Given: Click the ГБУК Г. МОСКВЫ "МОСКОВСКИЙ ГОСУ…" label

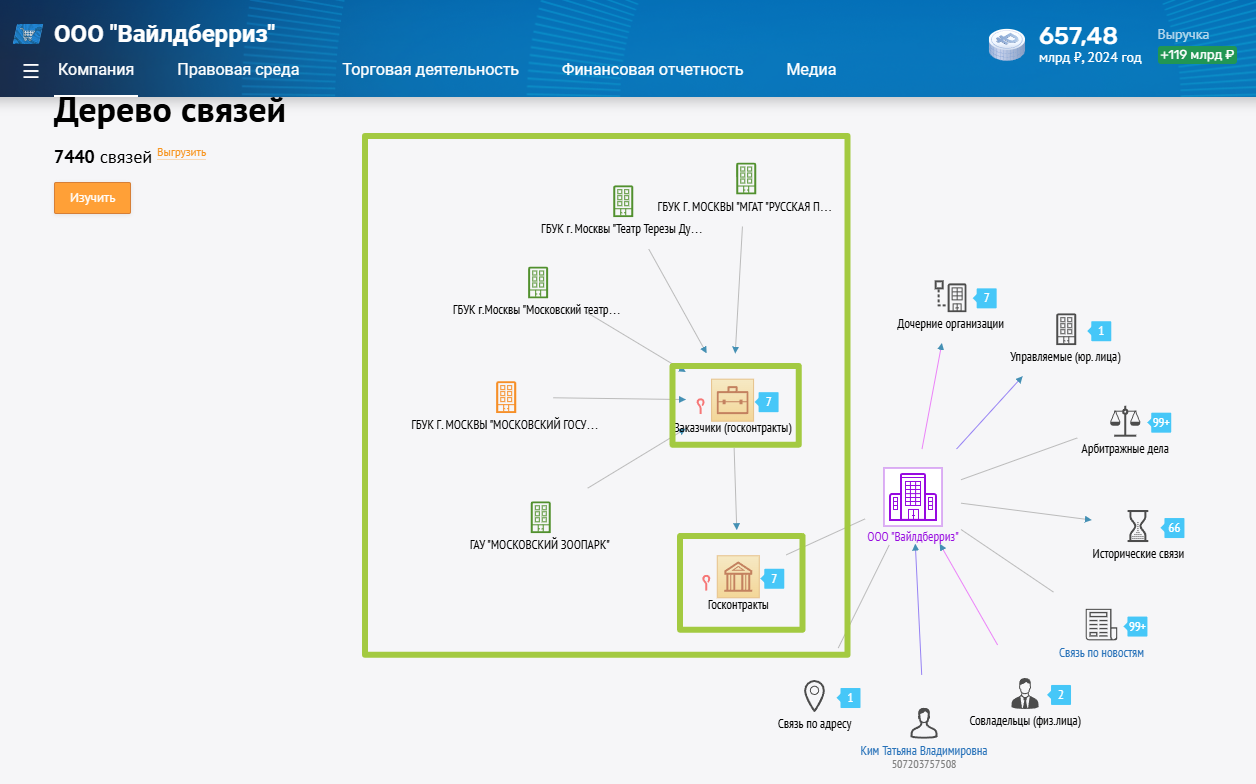Looking at the screenshot, I should click(x=505, y=425).
